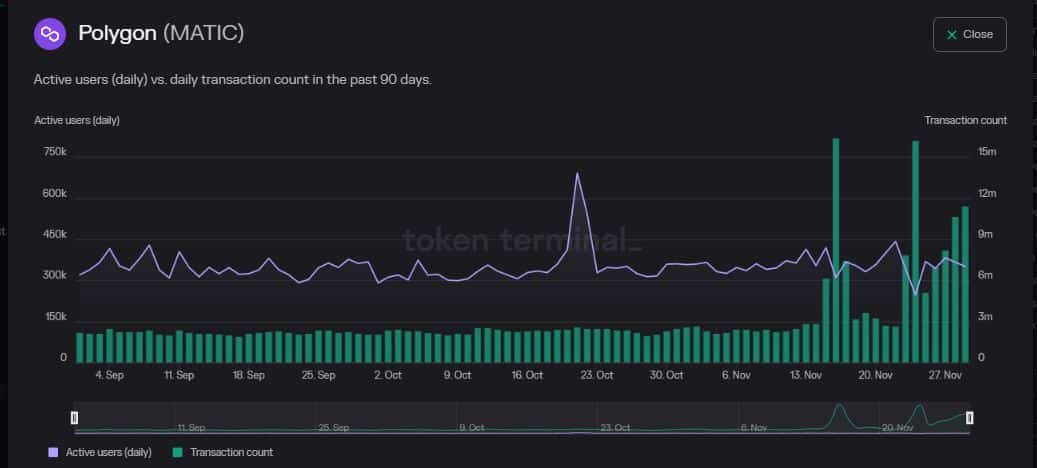Click the 'Active users (daily)' axis title
This screenshot has height=468, width=1037.
(77, 120)
